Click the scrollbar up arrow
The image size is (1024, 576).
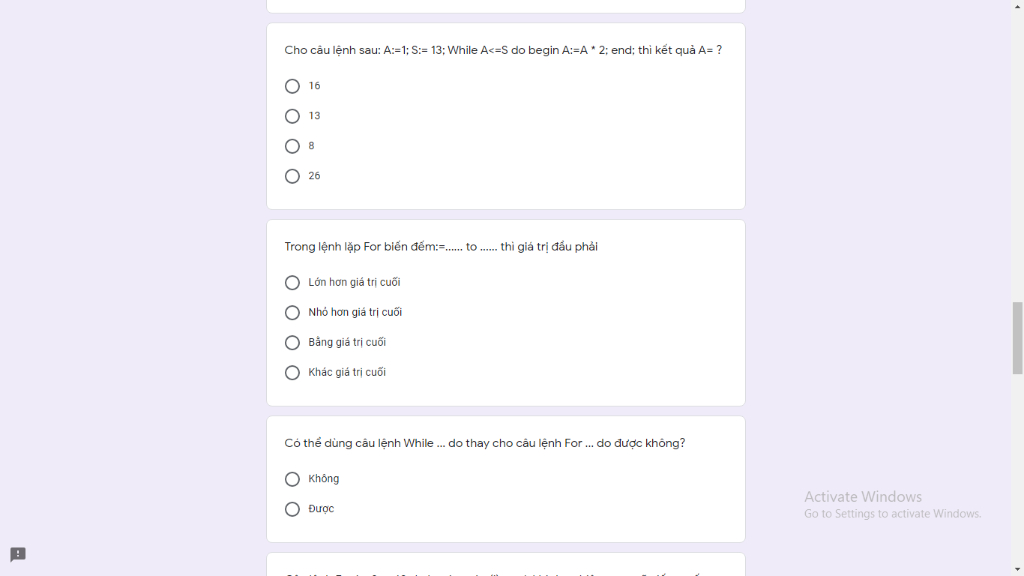(1017, 5)
